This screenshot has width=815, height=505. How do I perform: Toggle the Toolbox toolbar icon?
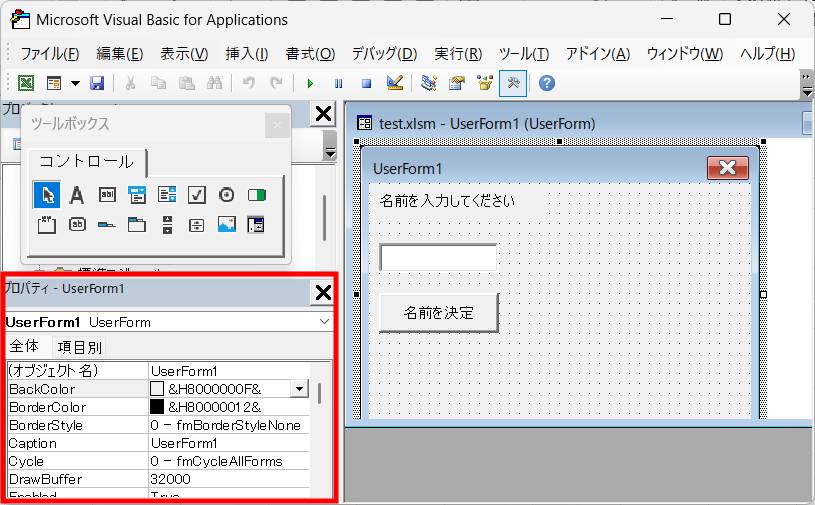(513, 83)
